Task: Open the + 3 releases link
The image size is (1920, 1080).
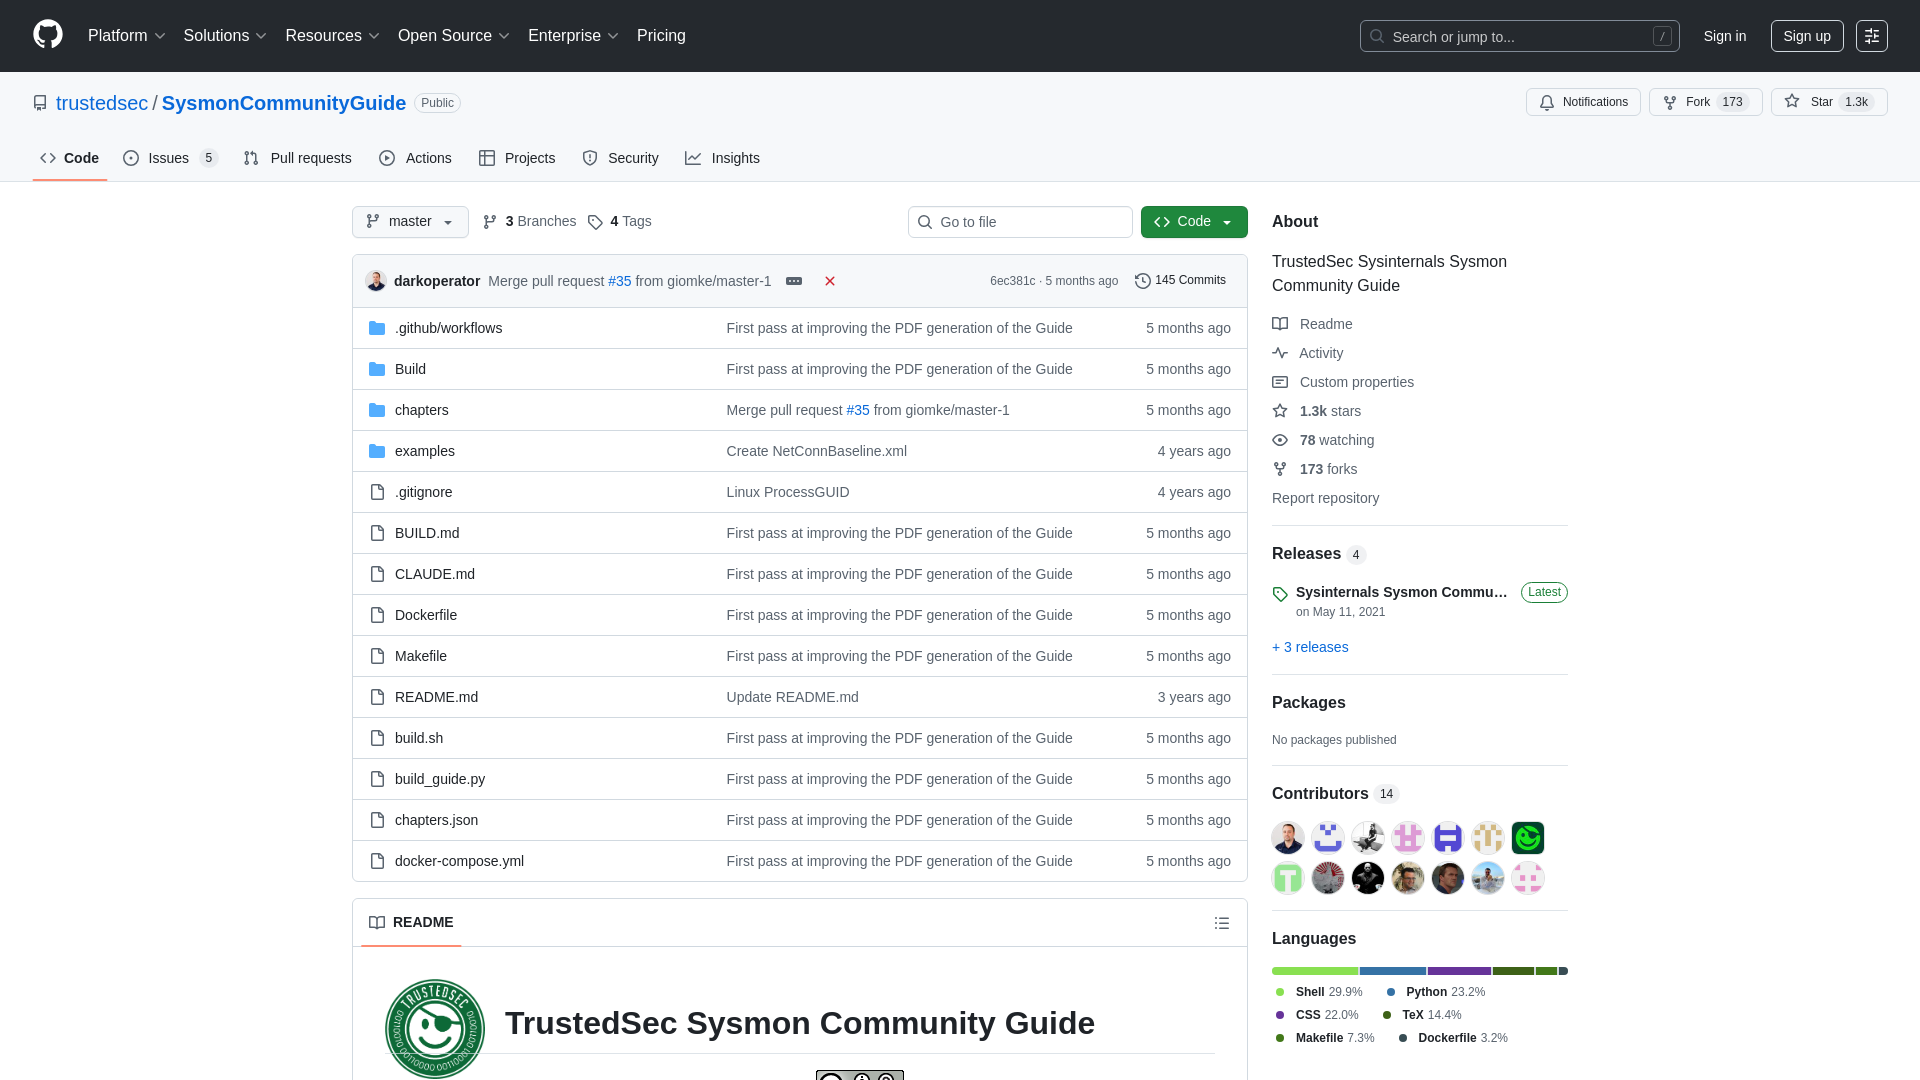Action: pos(1310,647)
